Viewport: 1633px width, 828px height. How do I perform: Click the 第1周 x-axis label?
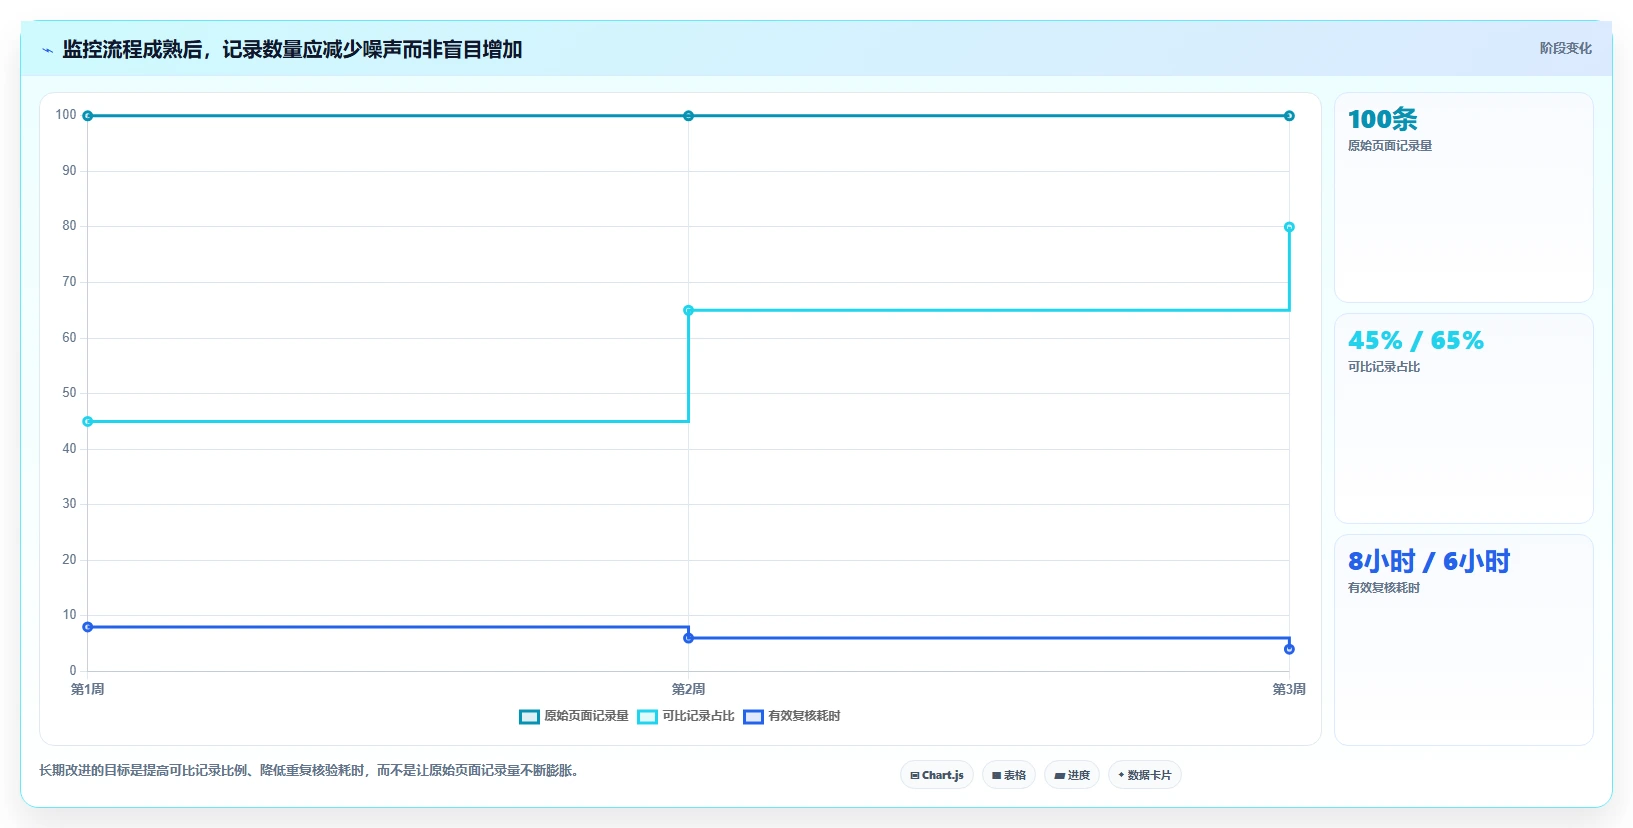pos(88,689)
